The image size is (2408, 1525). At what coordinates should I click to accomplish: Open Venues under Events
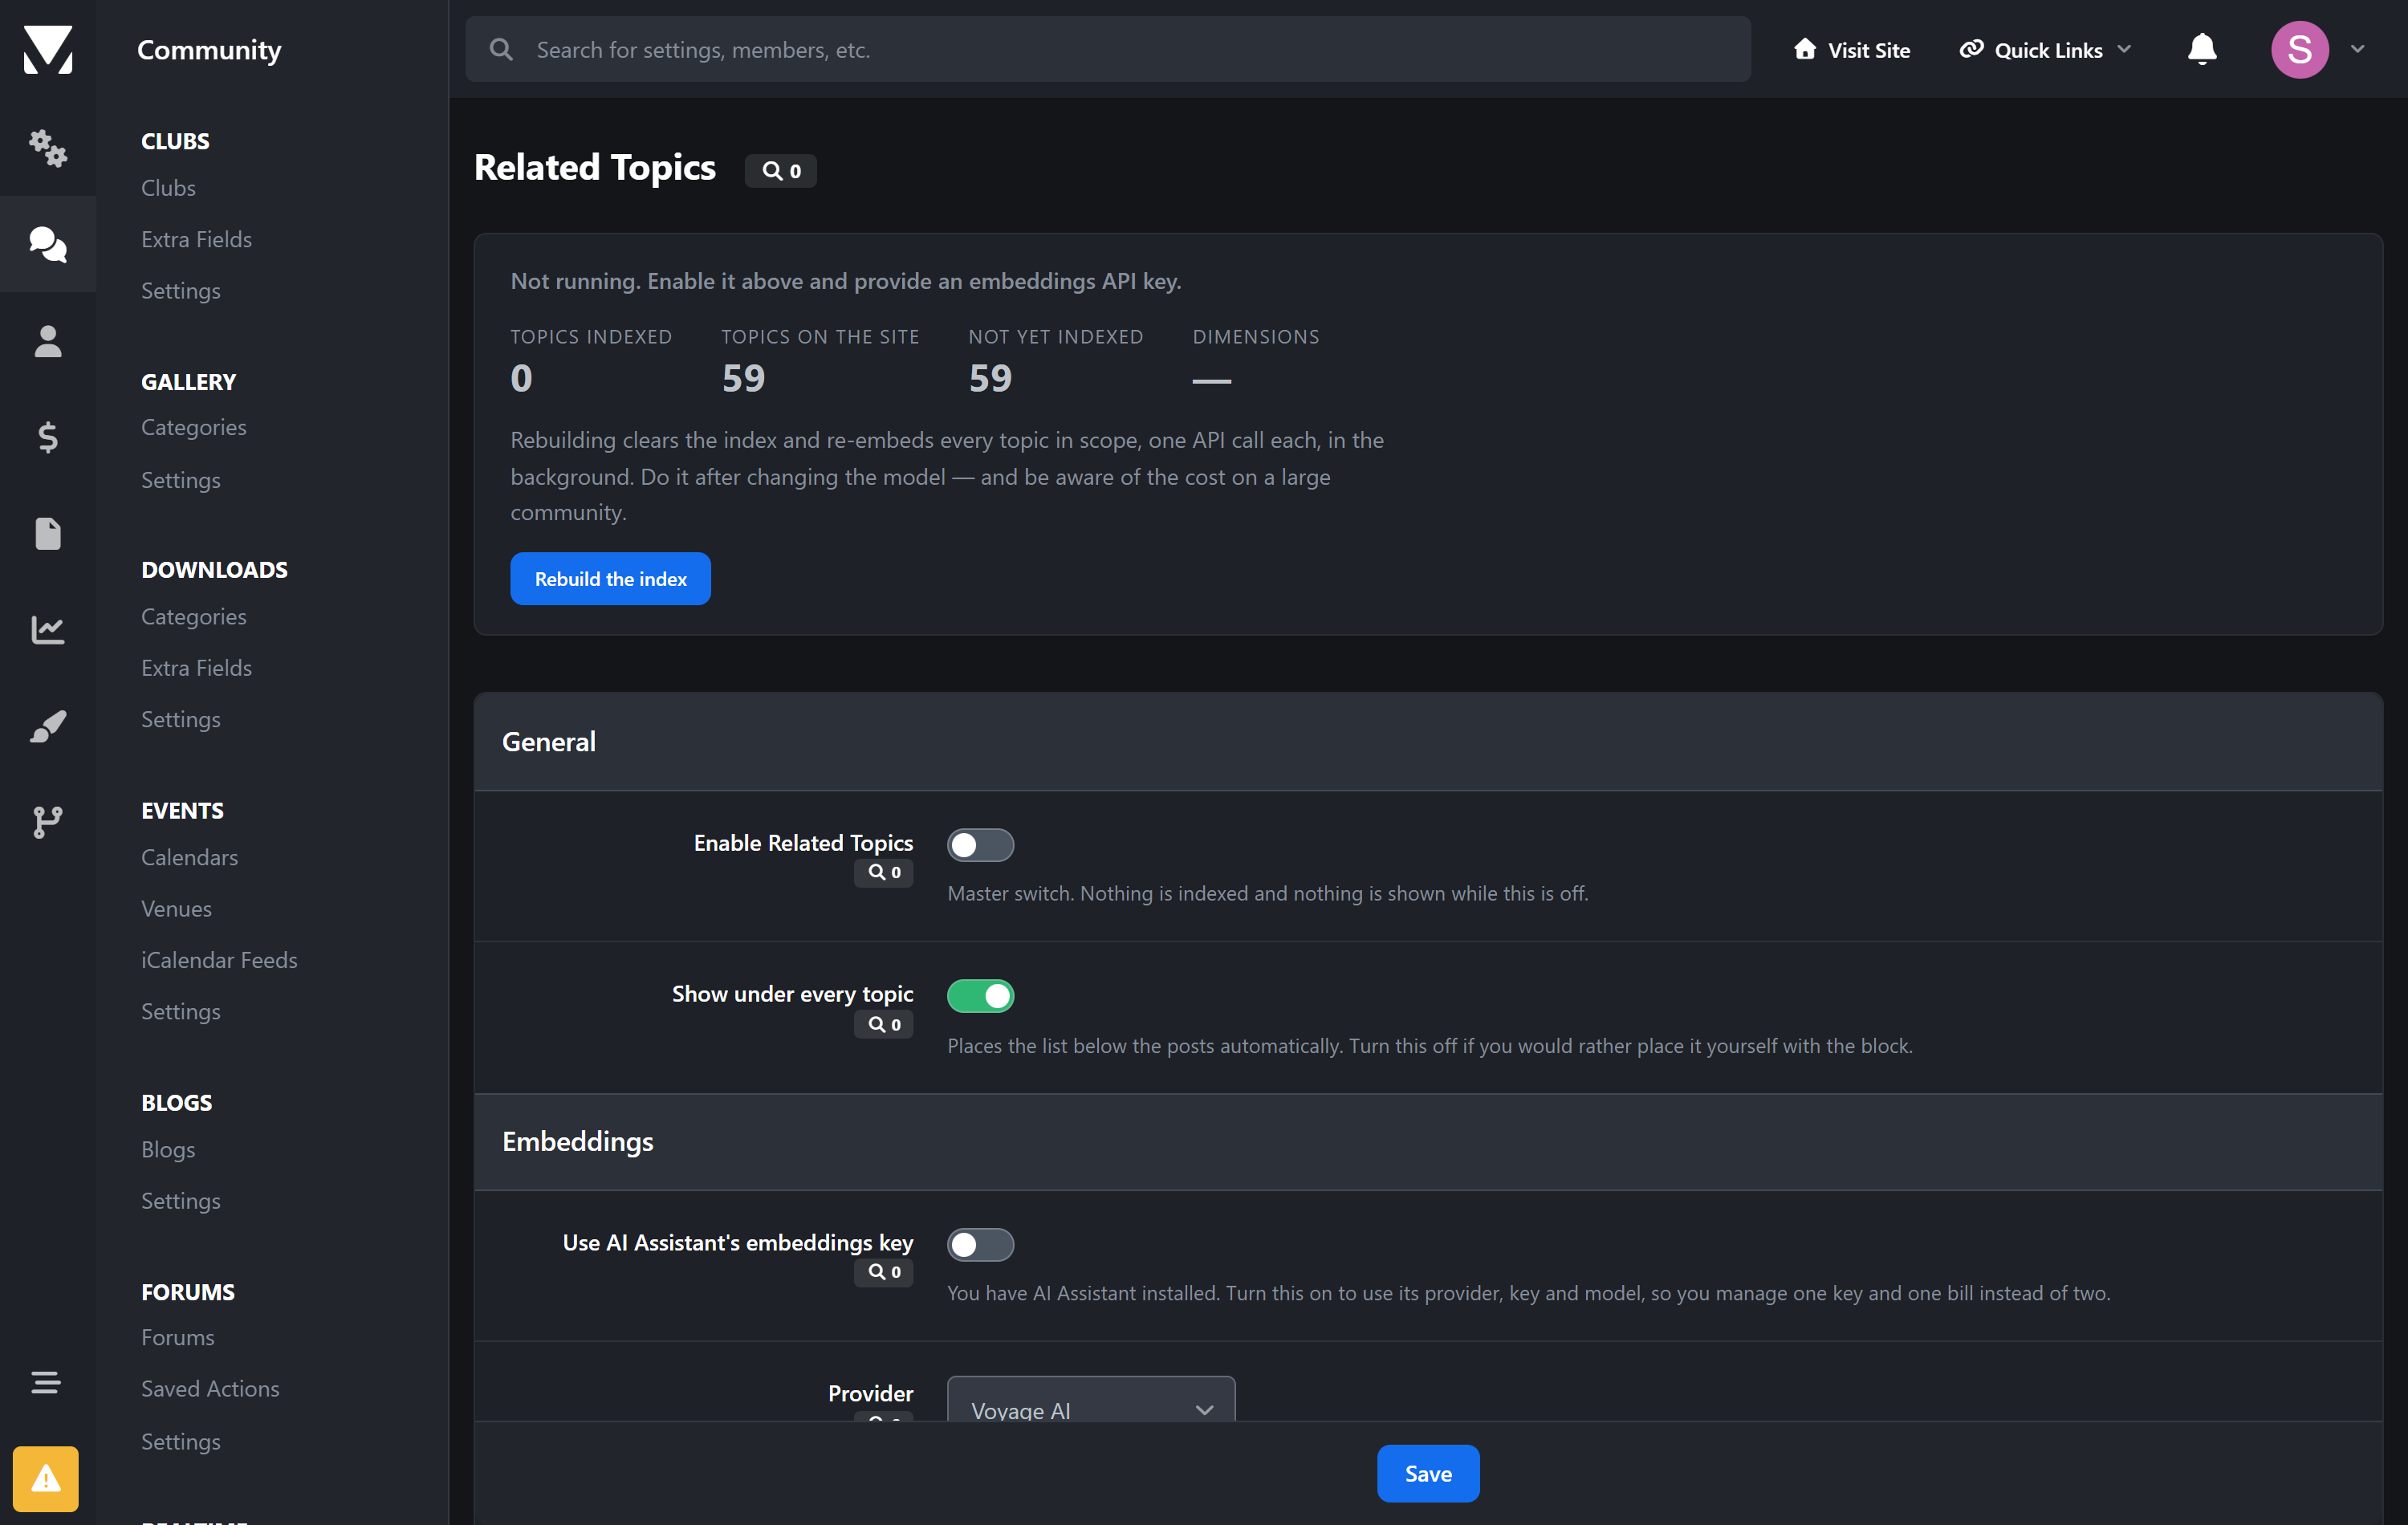tap(177, 909)
